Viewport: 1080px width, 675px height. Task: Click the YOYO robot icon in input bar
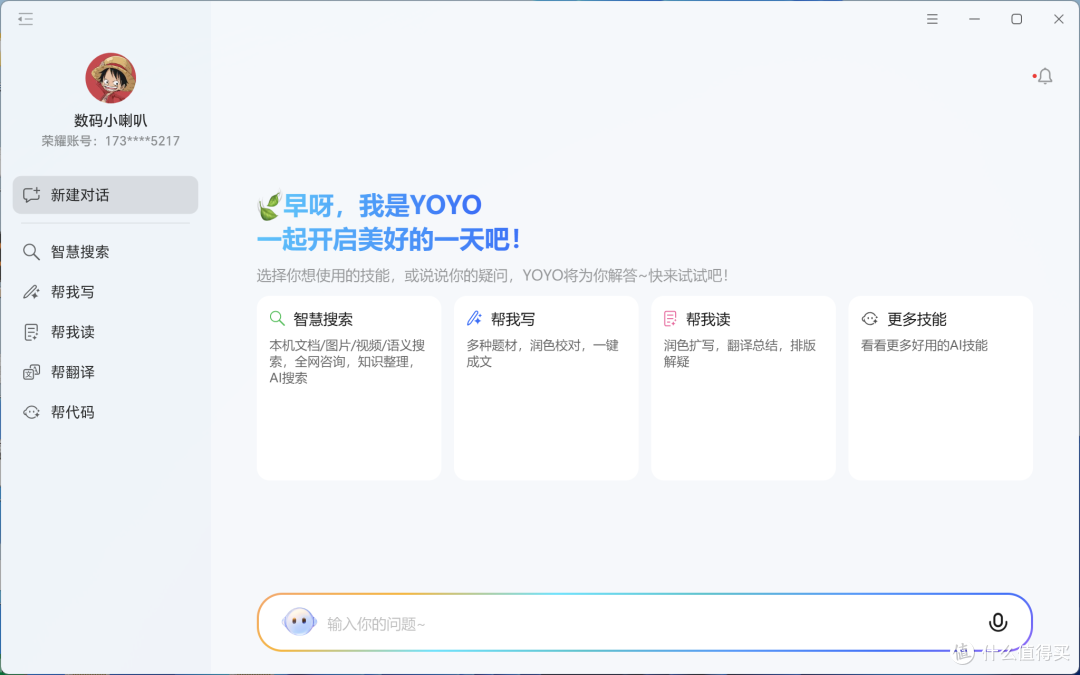pyautogui.click(x=299, y=622)
